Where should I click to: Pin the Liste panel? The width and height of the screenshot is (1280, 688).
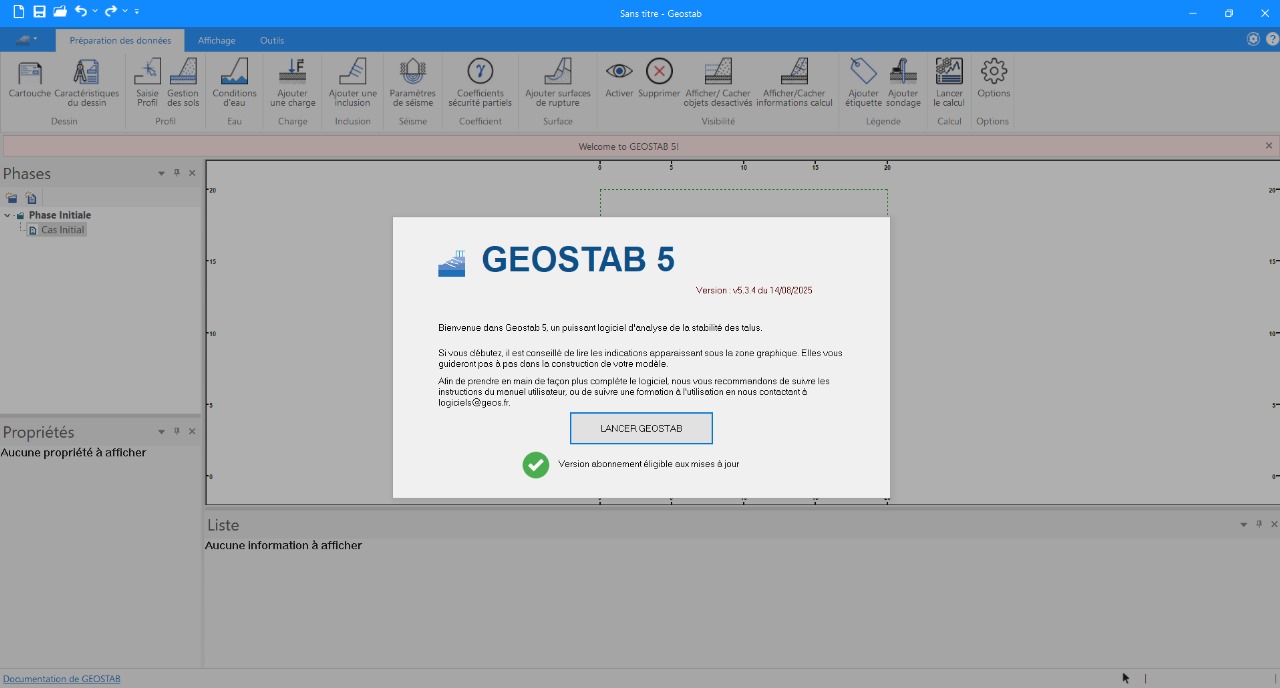click(1259, 524)
